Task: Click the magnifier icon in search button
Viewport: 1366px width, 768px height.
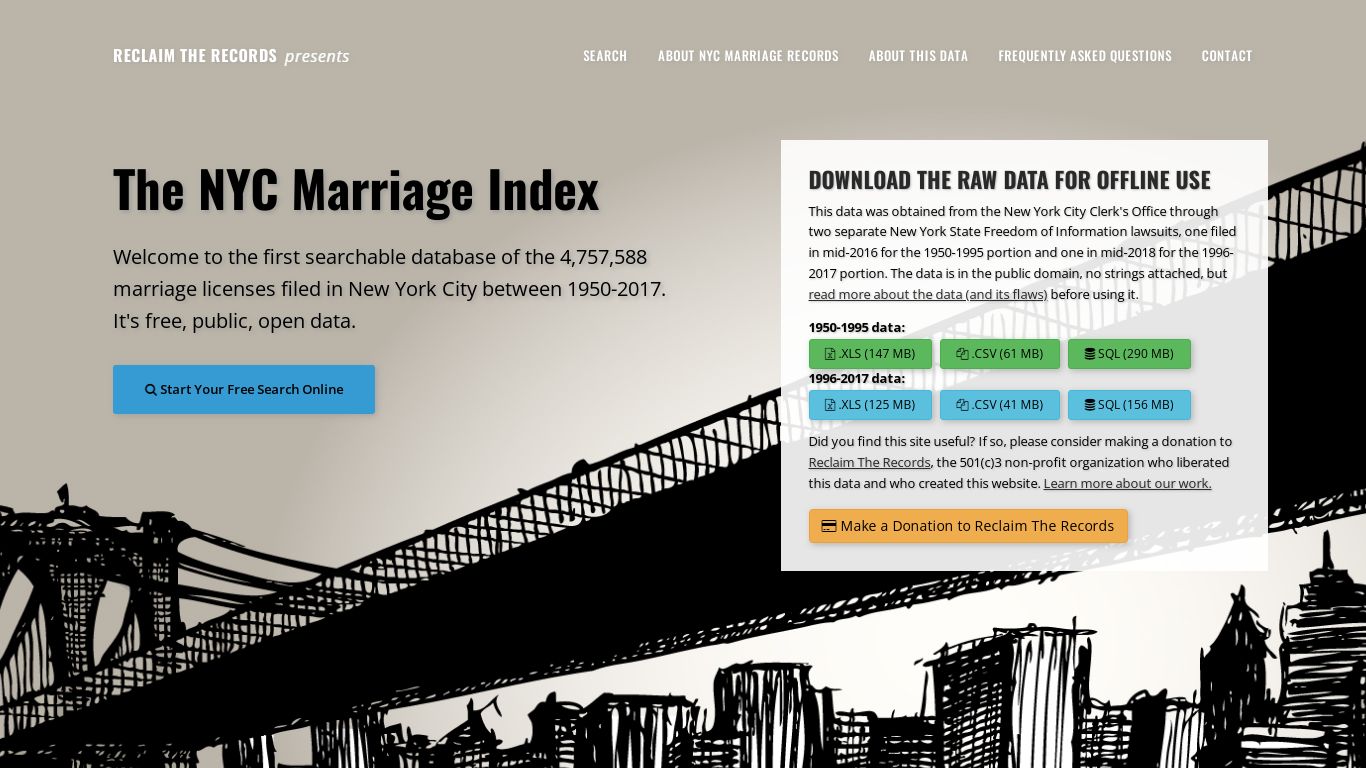Action: [x=151, y=390]
